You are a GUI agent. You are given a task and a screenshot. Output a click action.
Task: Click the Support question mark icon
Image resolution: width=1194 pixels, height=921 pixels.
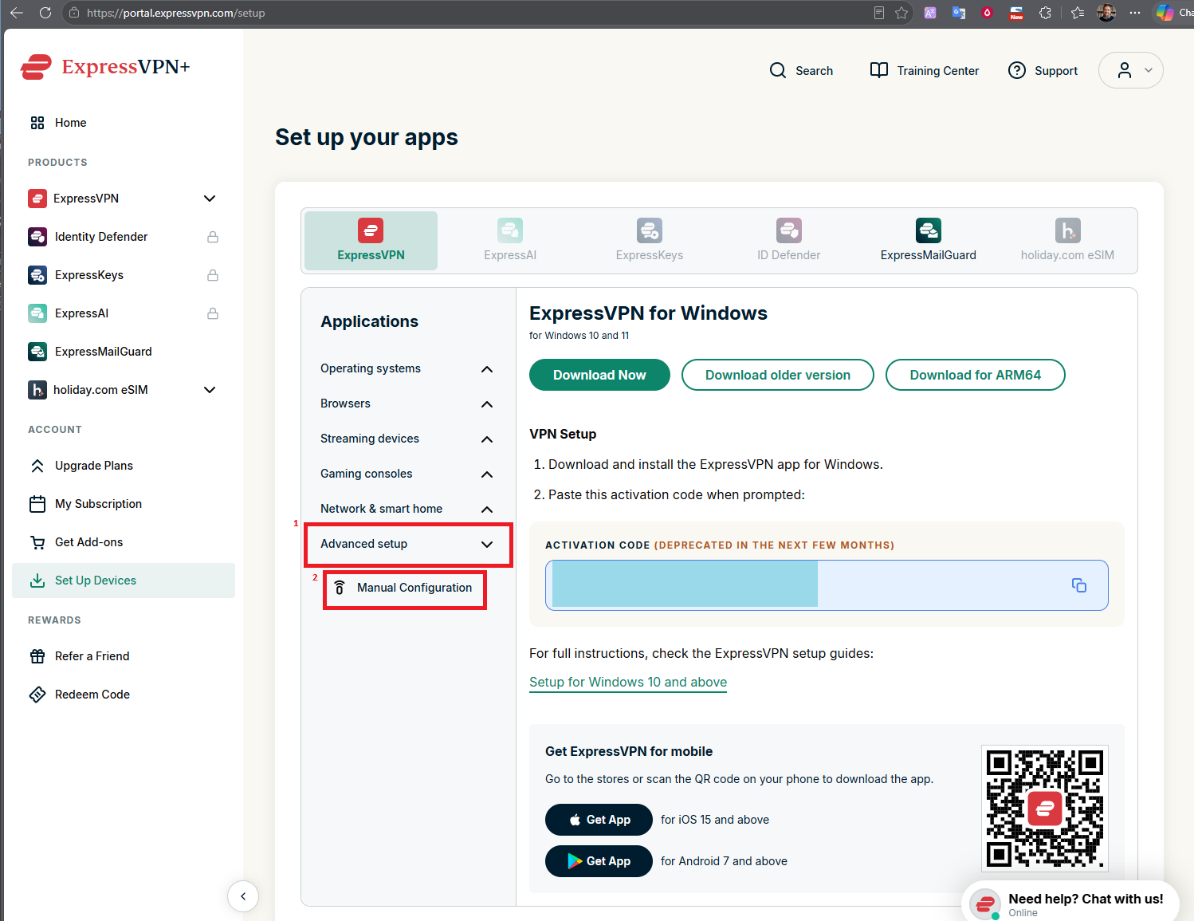[x=1017, y=71]
